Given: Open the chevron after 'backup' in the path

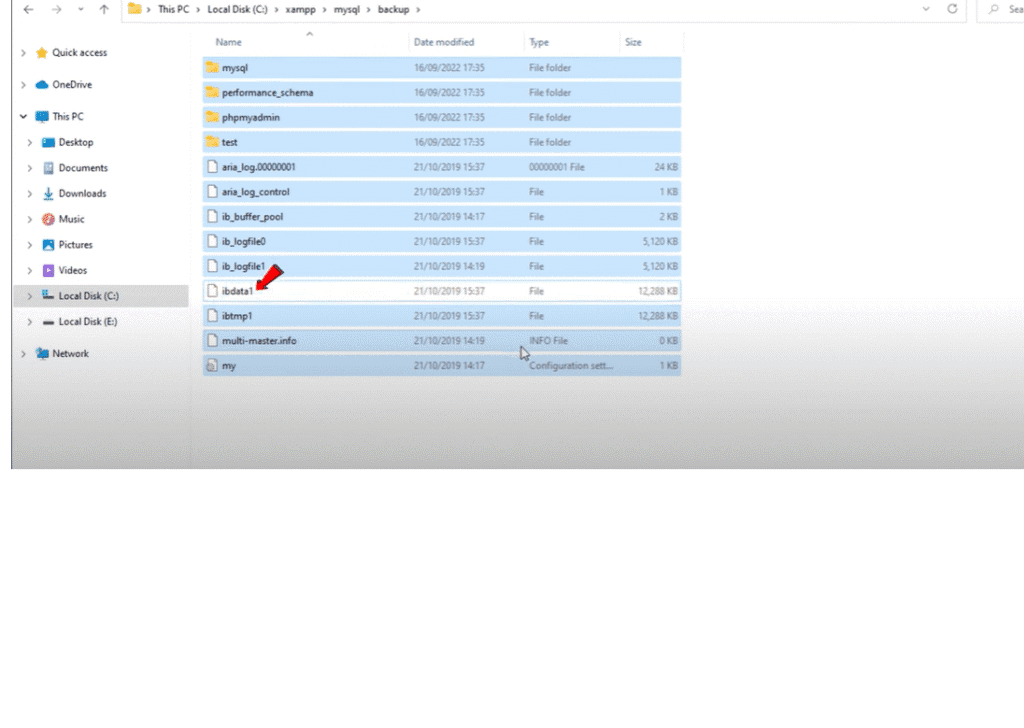Looking at the screenshot, I should [x=418, y=9].
